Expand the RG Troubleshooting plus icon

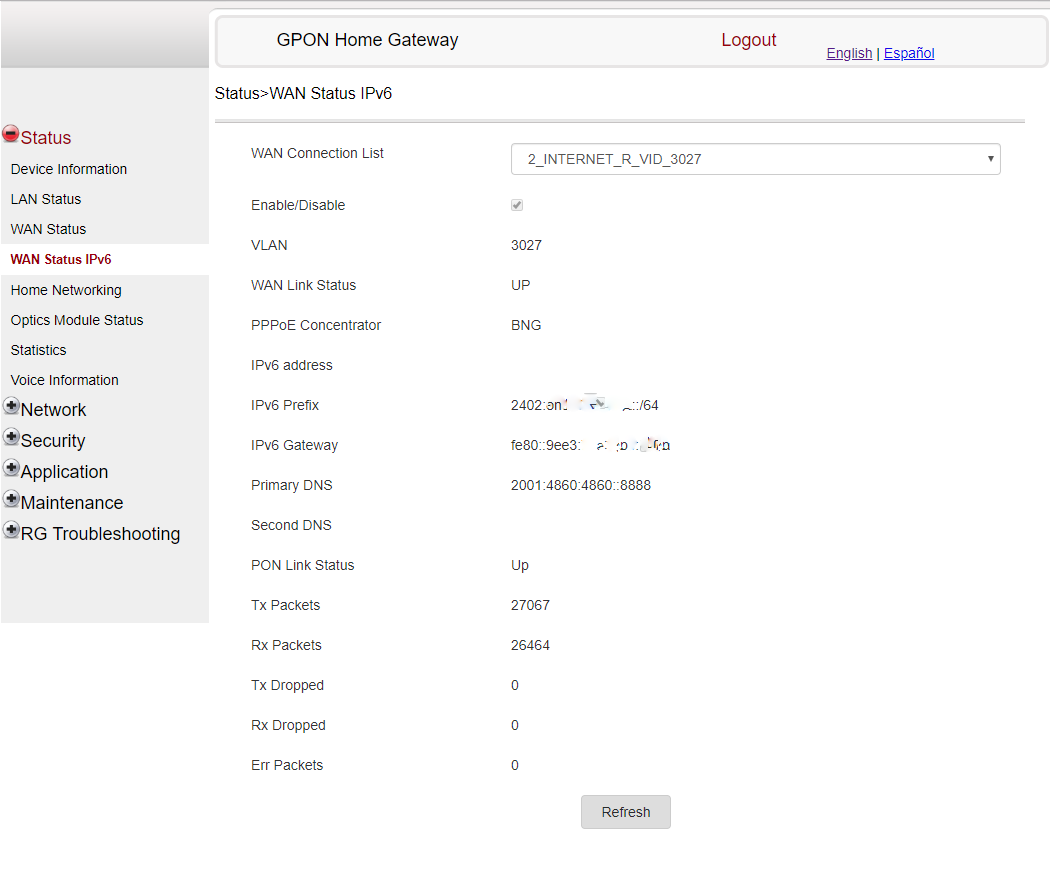[12, 530]
